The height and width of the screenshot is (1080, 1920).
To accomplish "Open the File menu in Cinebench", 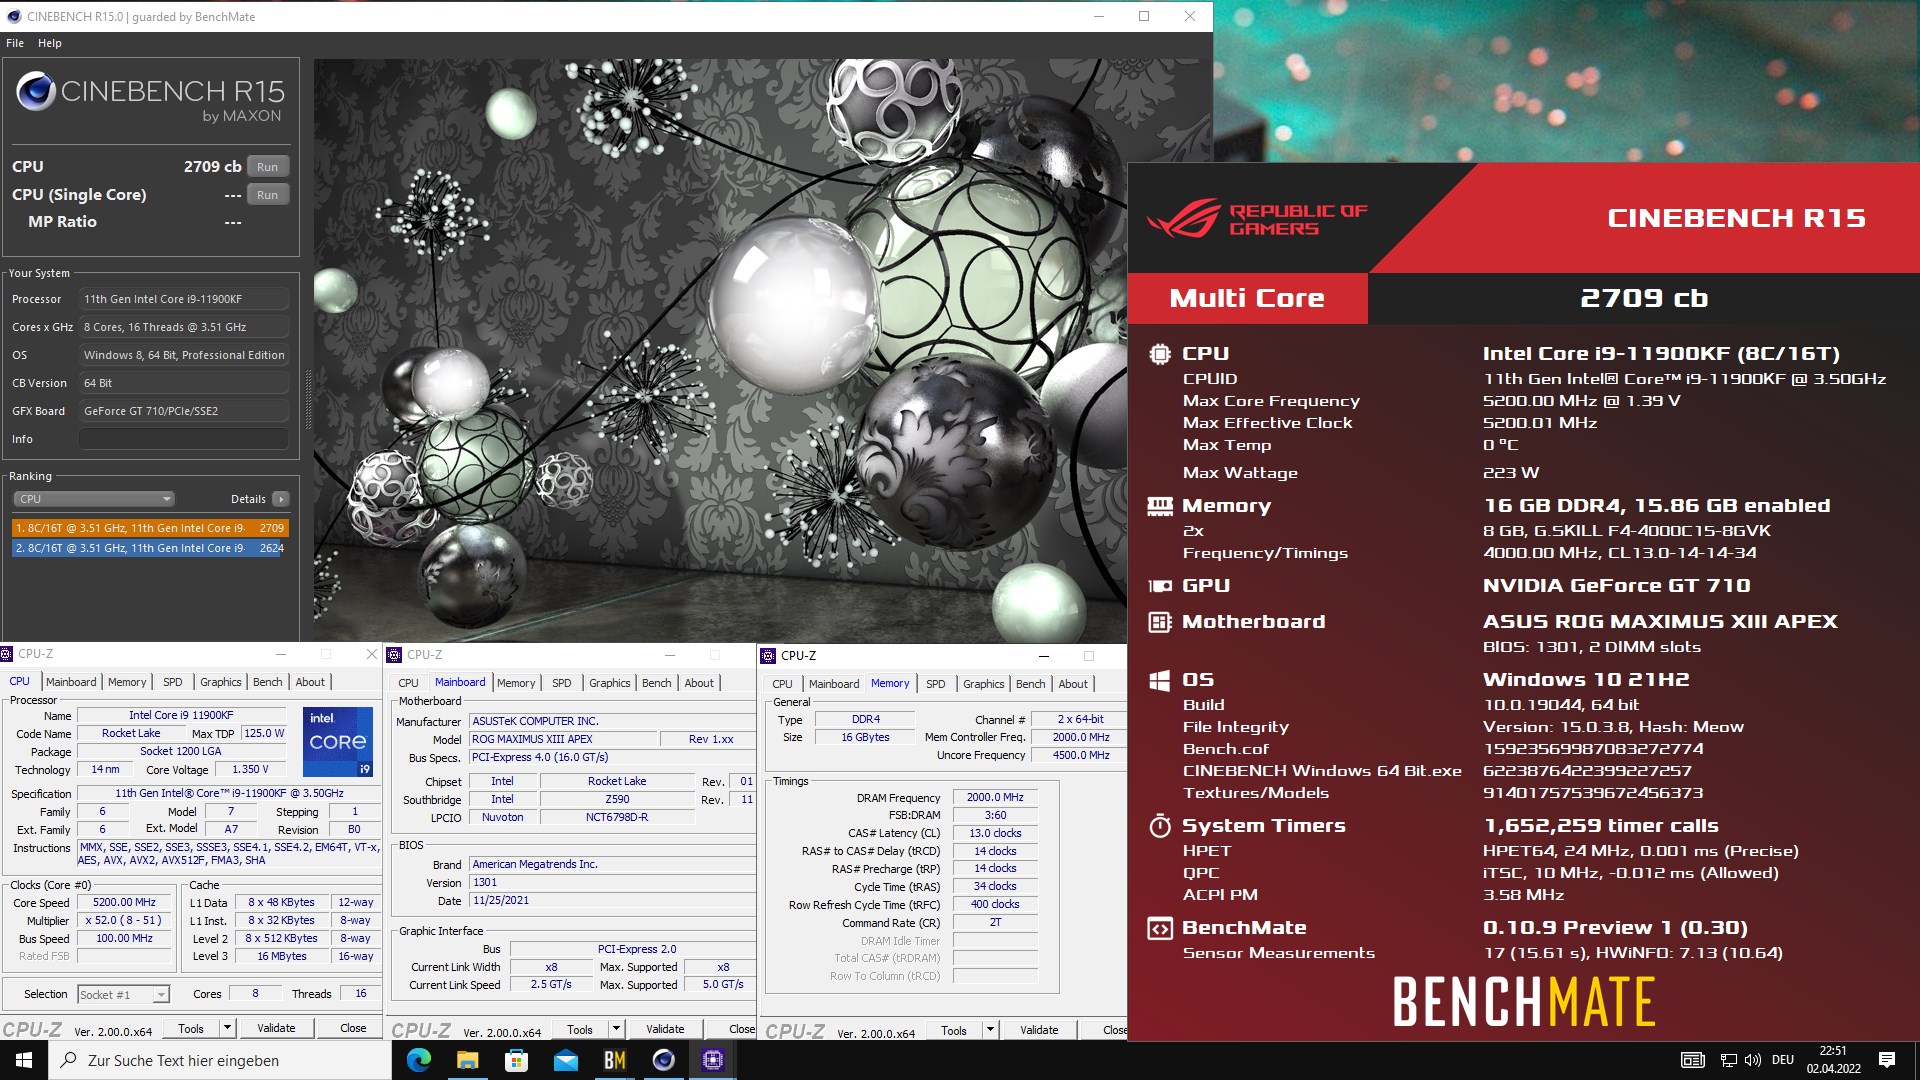I will tap(15, 43).
